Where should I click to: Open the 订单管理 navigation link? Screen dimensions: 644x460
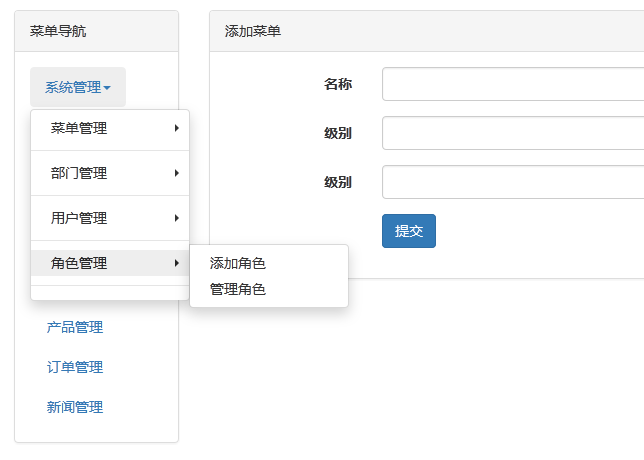(x=75, y=367)
